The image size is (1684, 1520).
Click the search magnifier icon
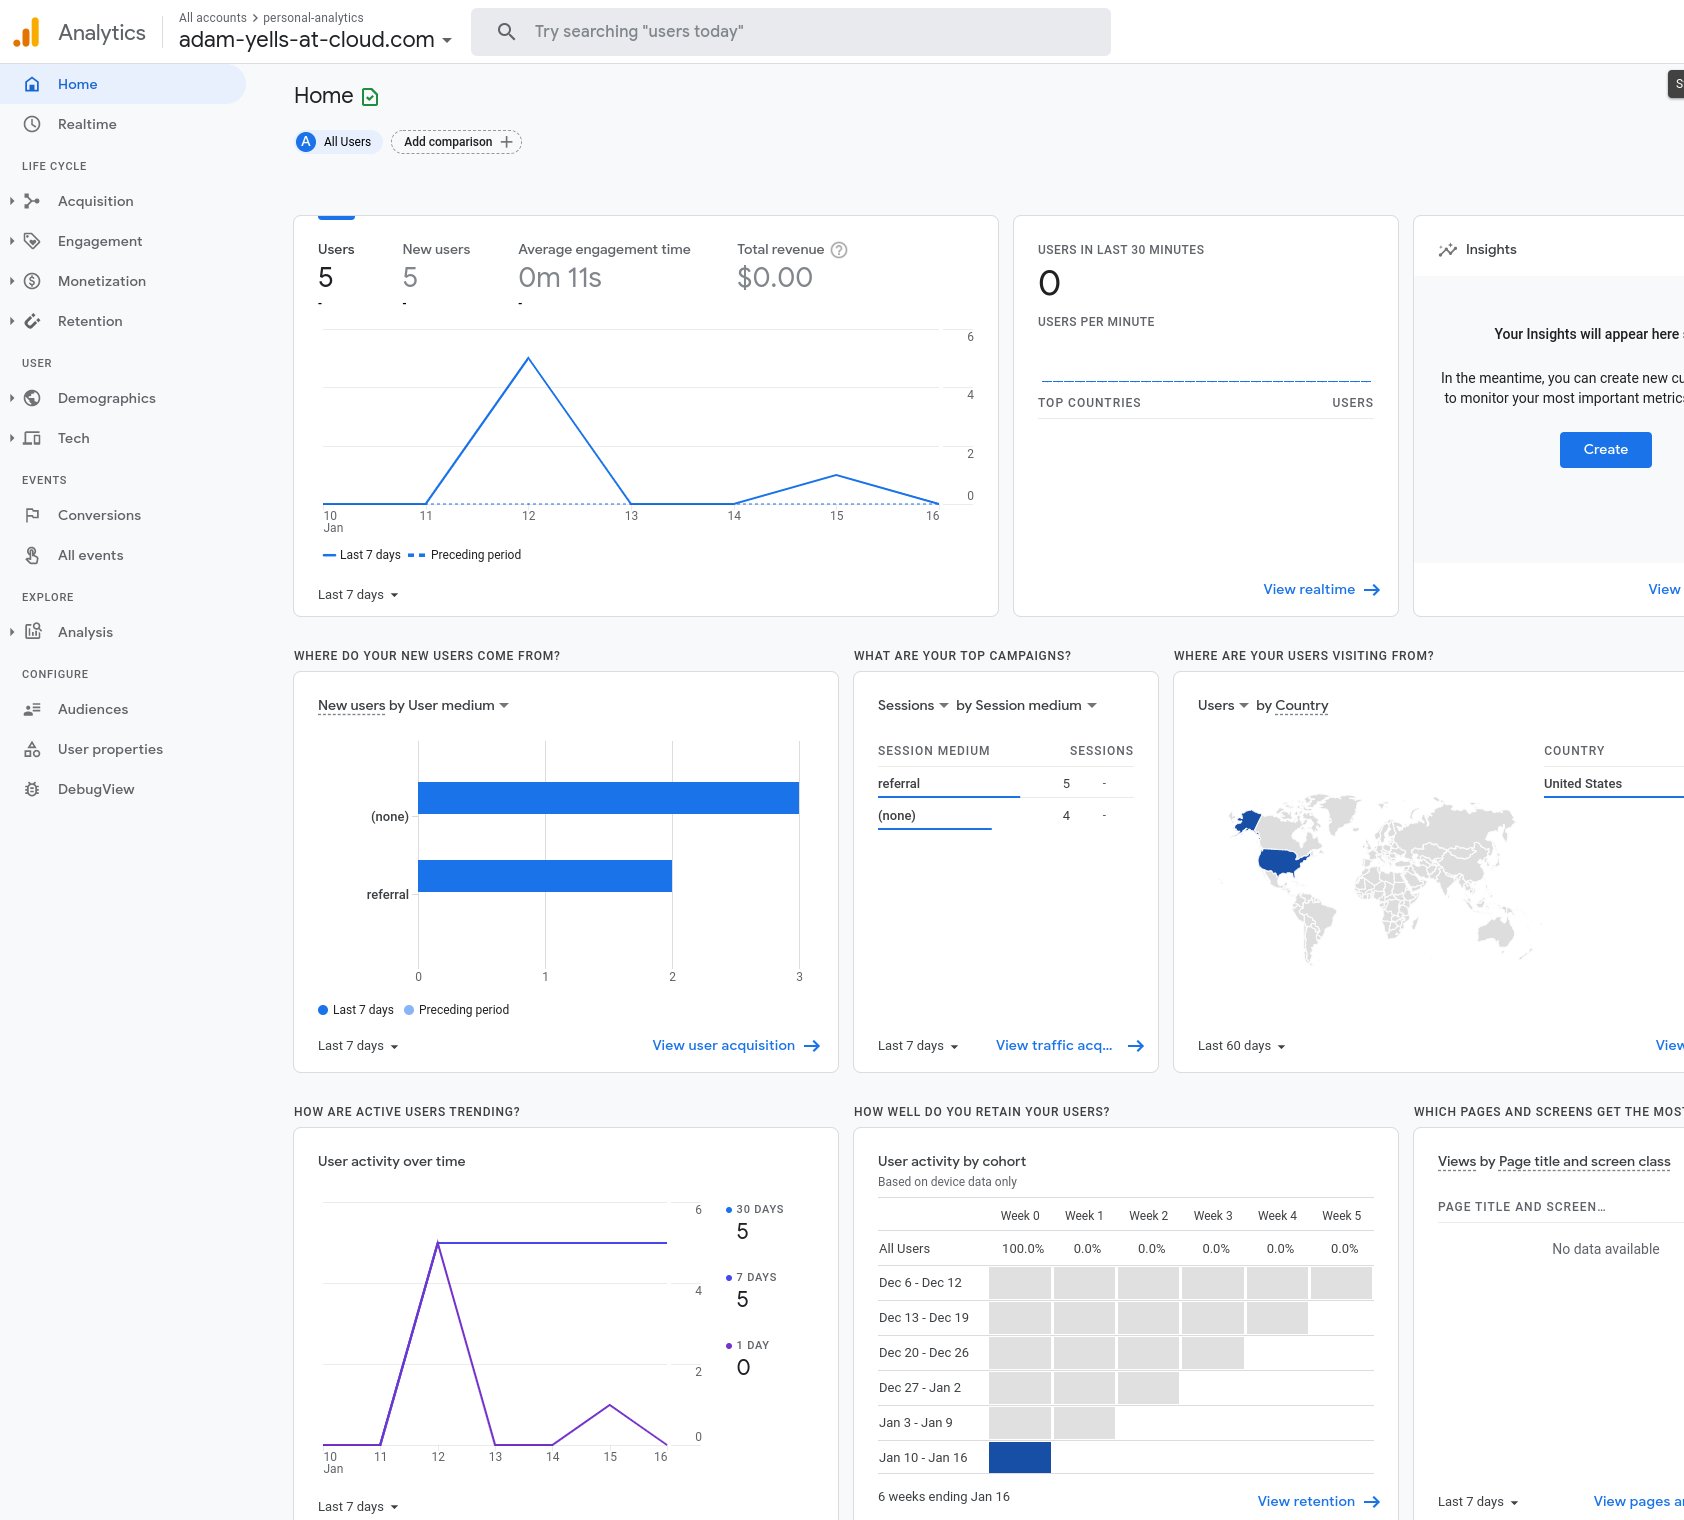(x=507, y=32)
